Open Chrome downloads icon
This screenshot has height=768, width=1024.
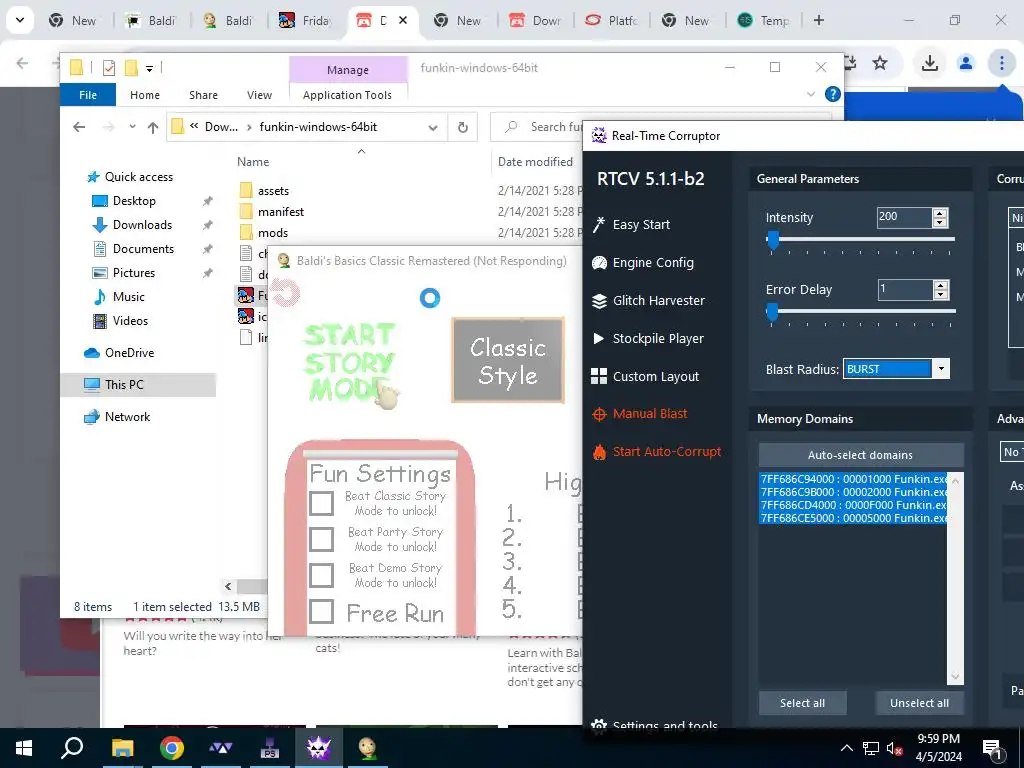pyautogui.click(x=929, y=63)
